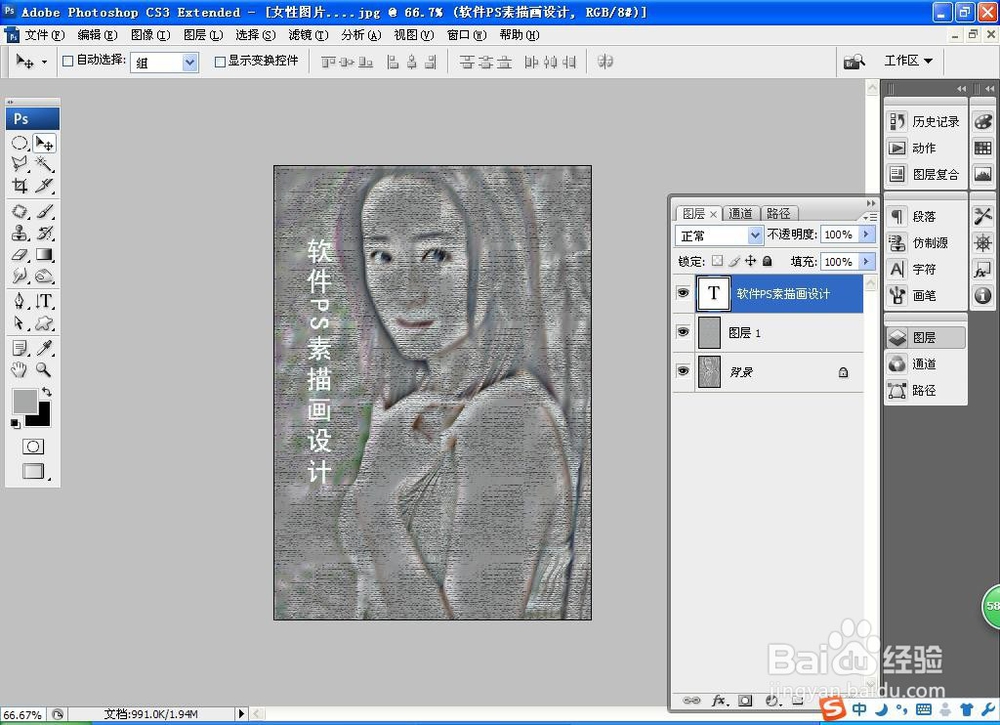The height and width of the screenshot is (725, 1000).
Task: Hide the 背景 layer visibility
Action: (683, 372)
